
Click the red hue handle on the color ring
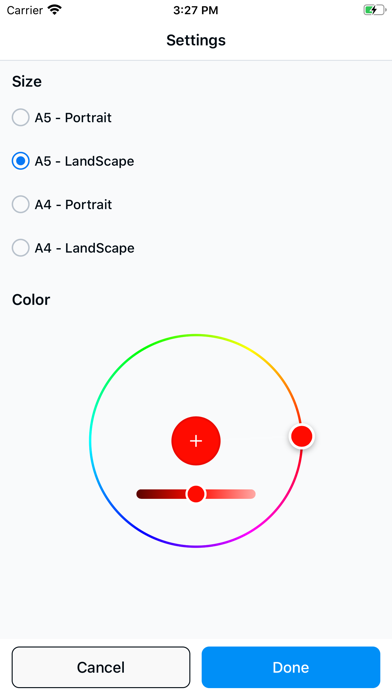[x=302, y=436]
